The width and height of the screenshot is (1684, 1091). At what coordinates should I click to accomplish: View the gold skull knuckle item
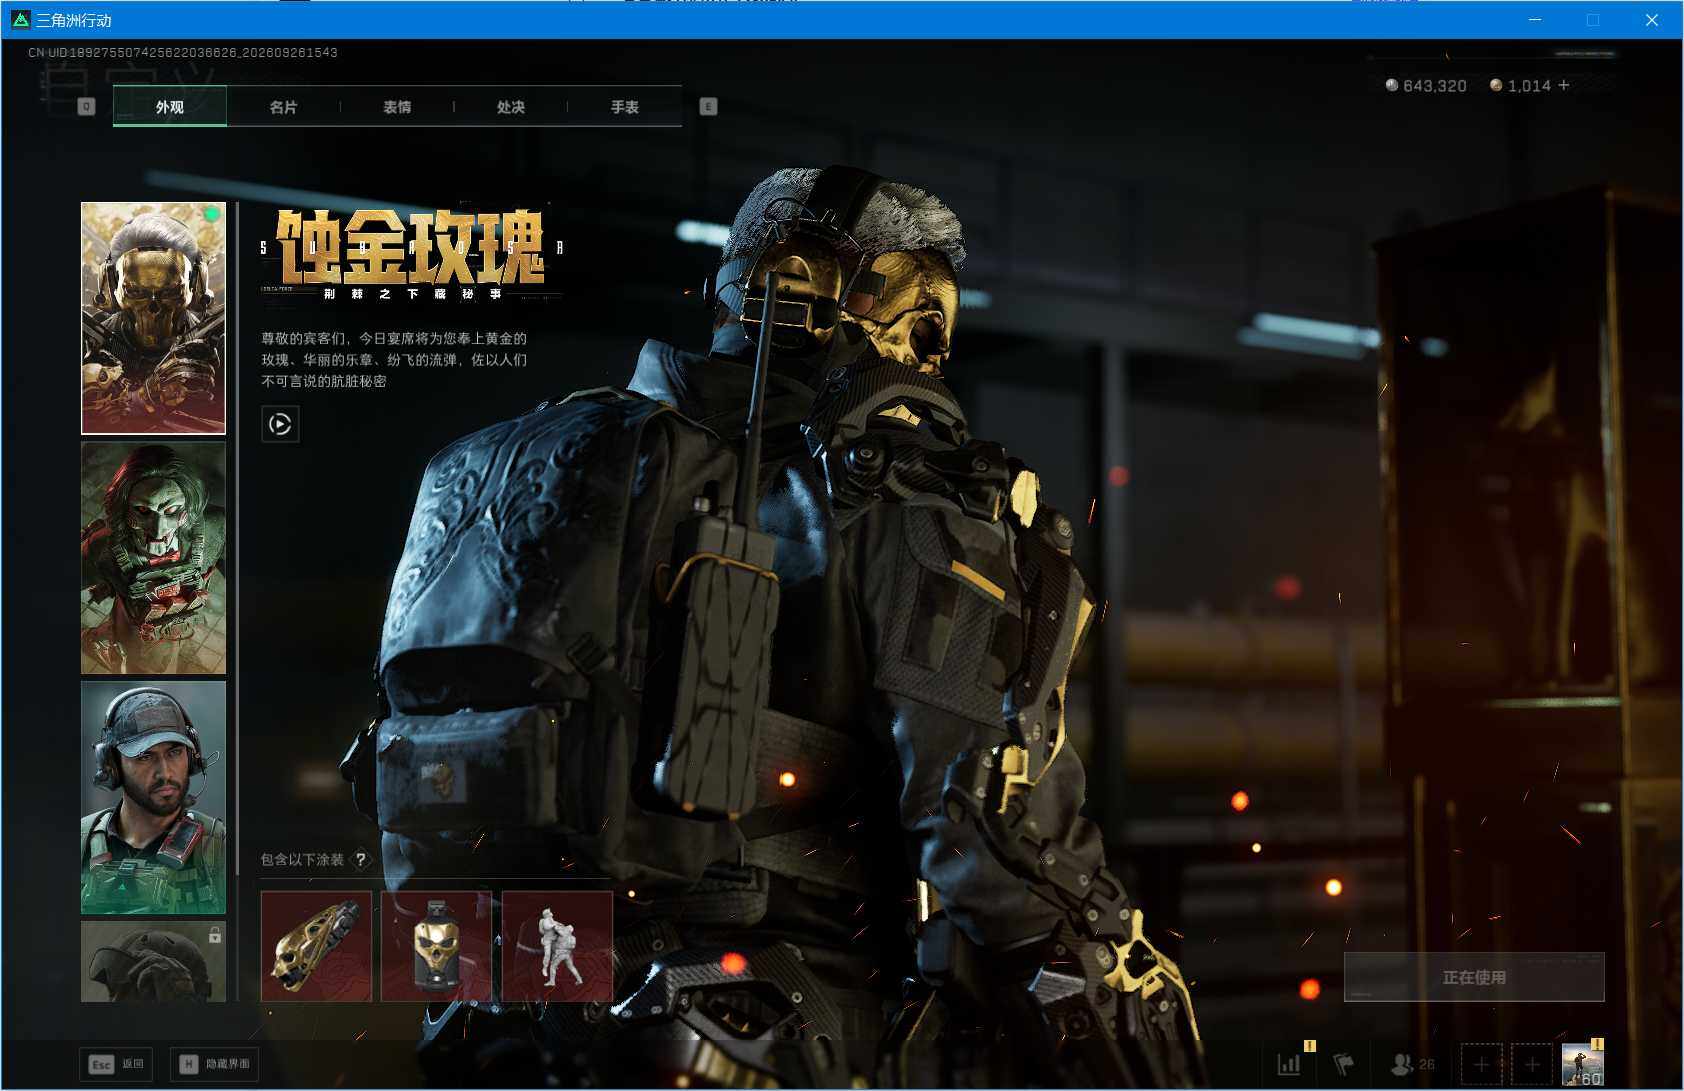316,946
